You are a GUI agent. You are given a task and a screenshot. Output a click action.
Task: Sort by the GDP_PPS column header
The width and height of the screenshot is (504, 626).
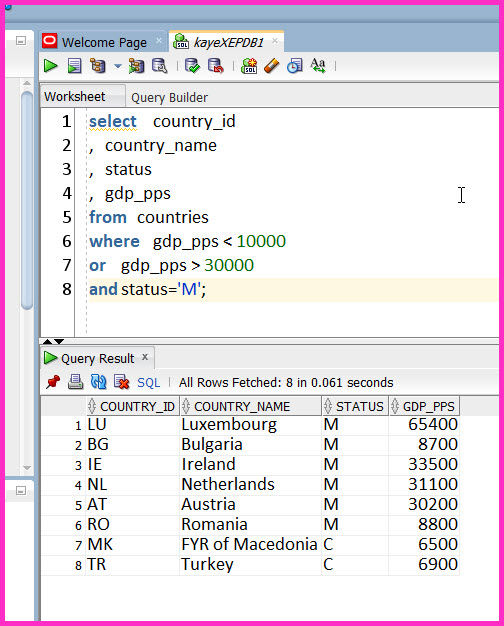[425, 406]
